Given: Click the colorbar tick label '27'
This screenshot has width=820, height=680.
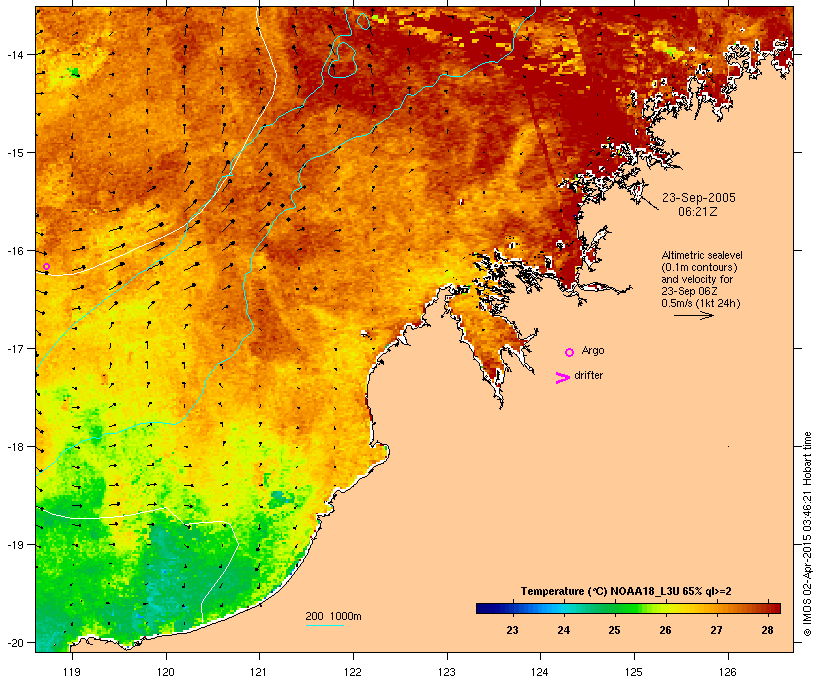Looking at the screenshot, I should click(716, 630).
